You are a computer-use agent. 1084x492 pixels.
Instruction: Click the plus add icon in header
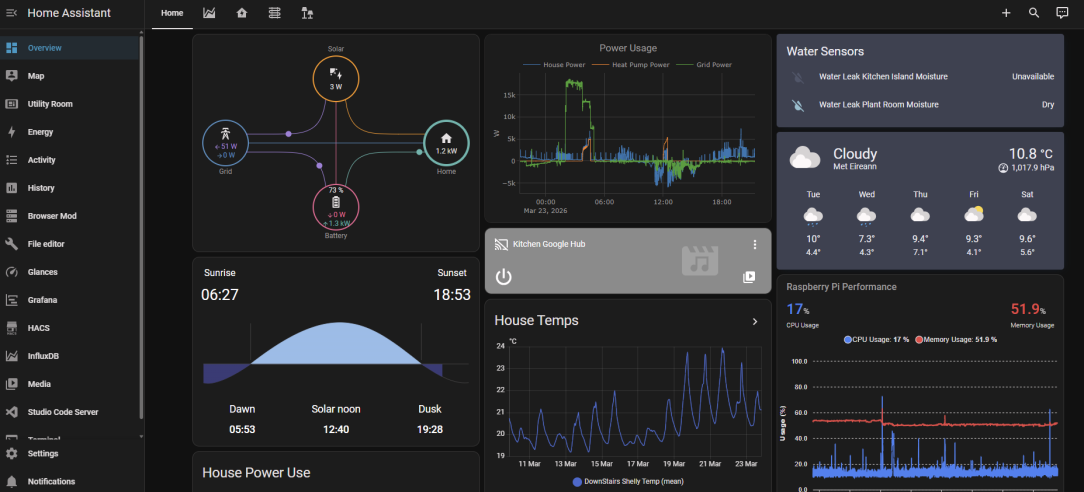(x=1006, y=13)
